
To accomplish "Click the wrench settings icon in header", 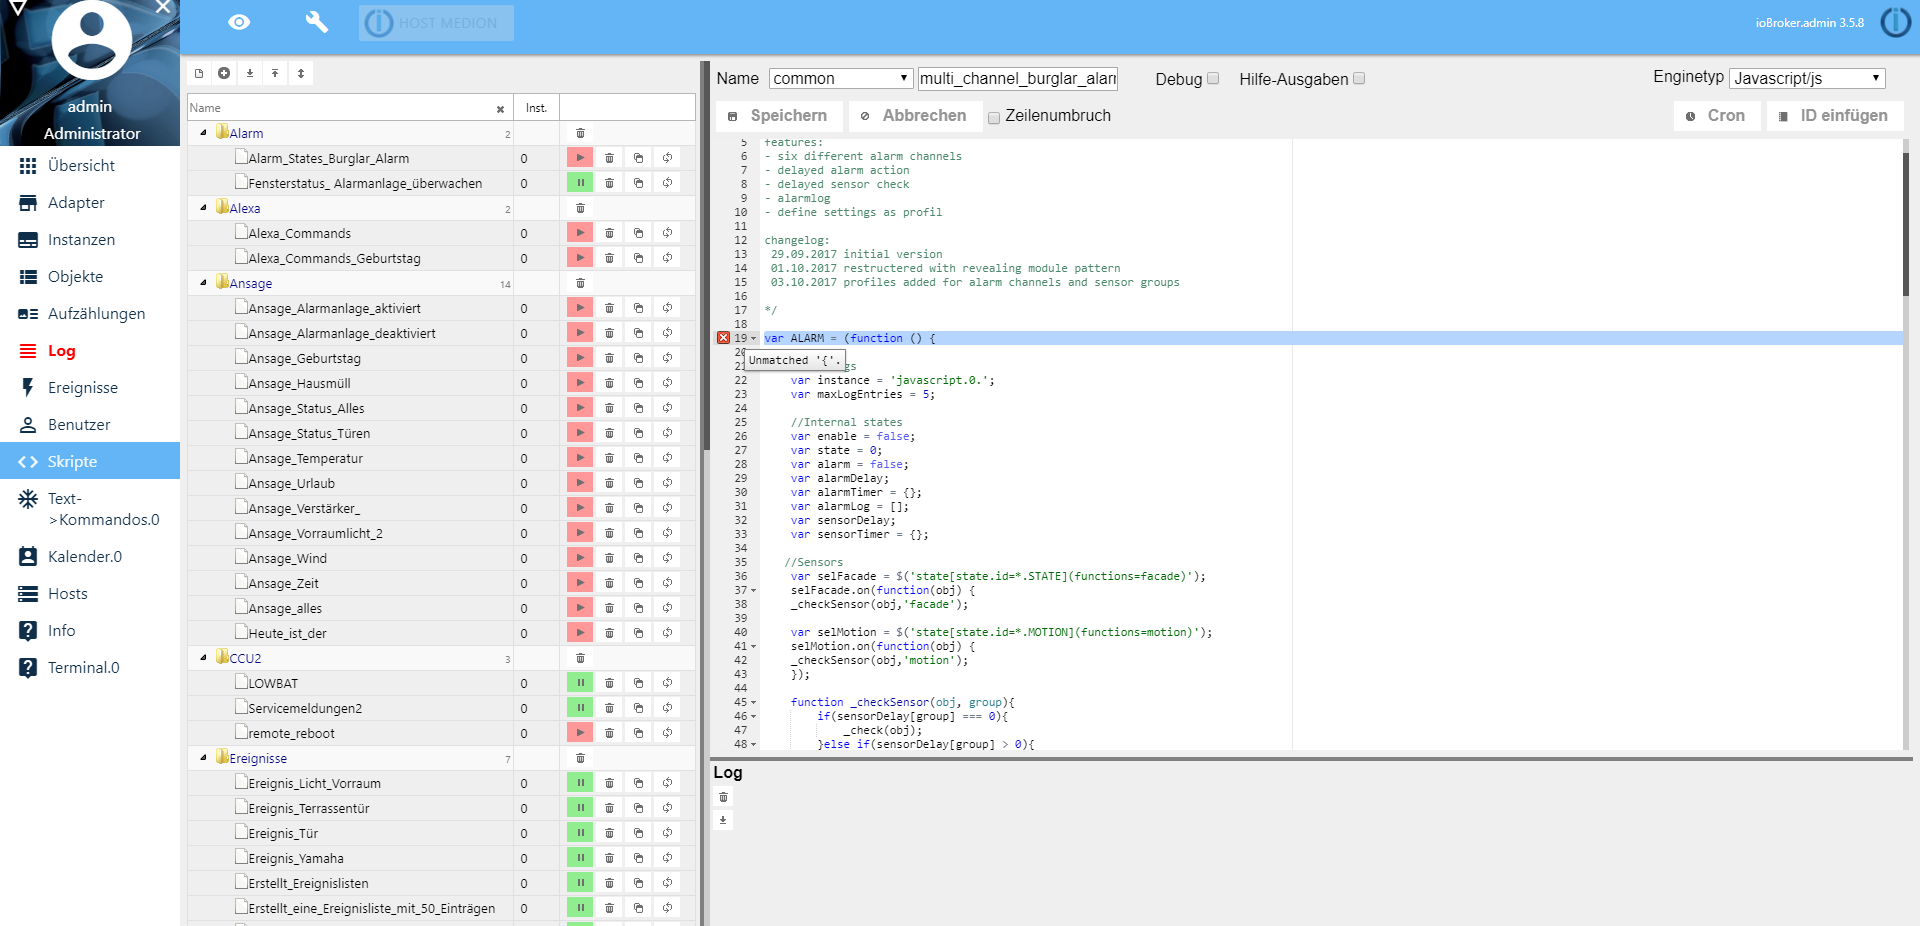I will [x=316, y=22].
